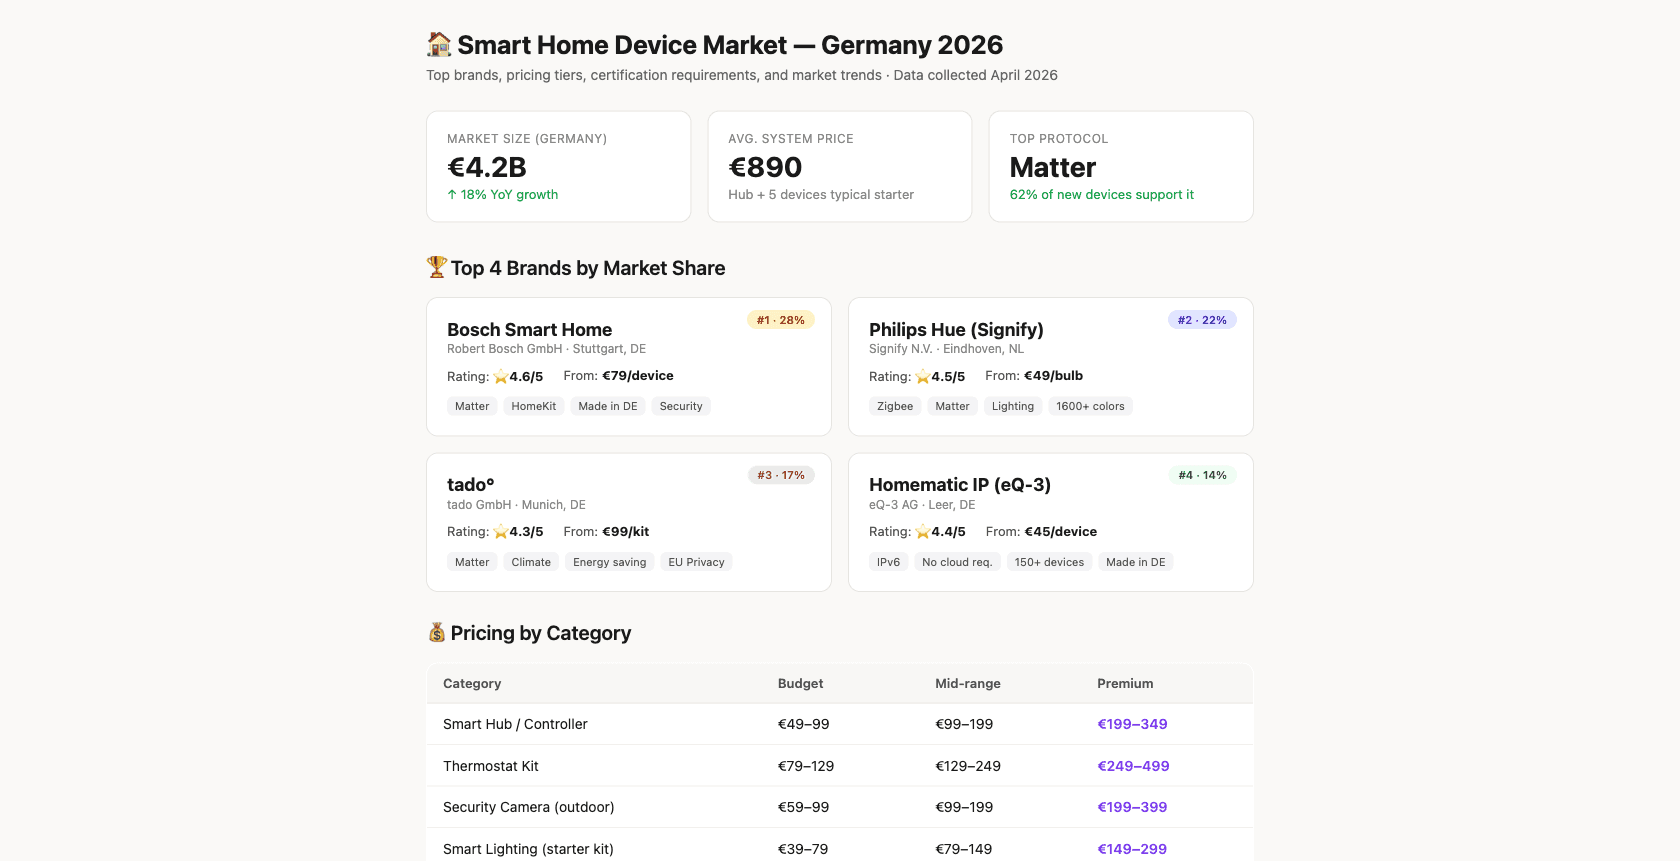This screenshot has height=861, width=1680.
Task: Click Smart Lighting mid-range price €79–149
Action: coord(964,849)
